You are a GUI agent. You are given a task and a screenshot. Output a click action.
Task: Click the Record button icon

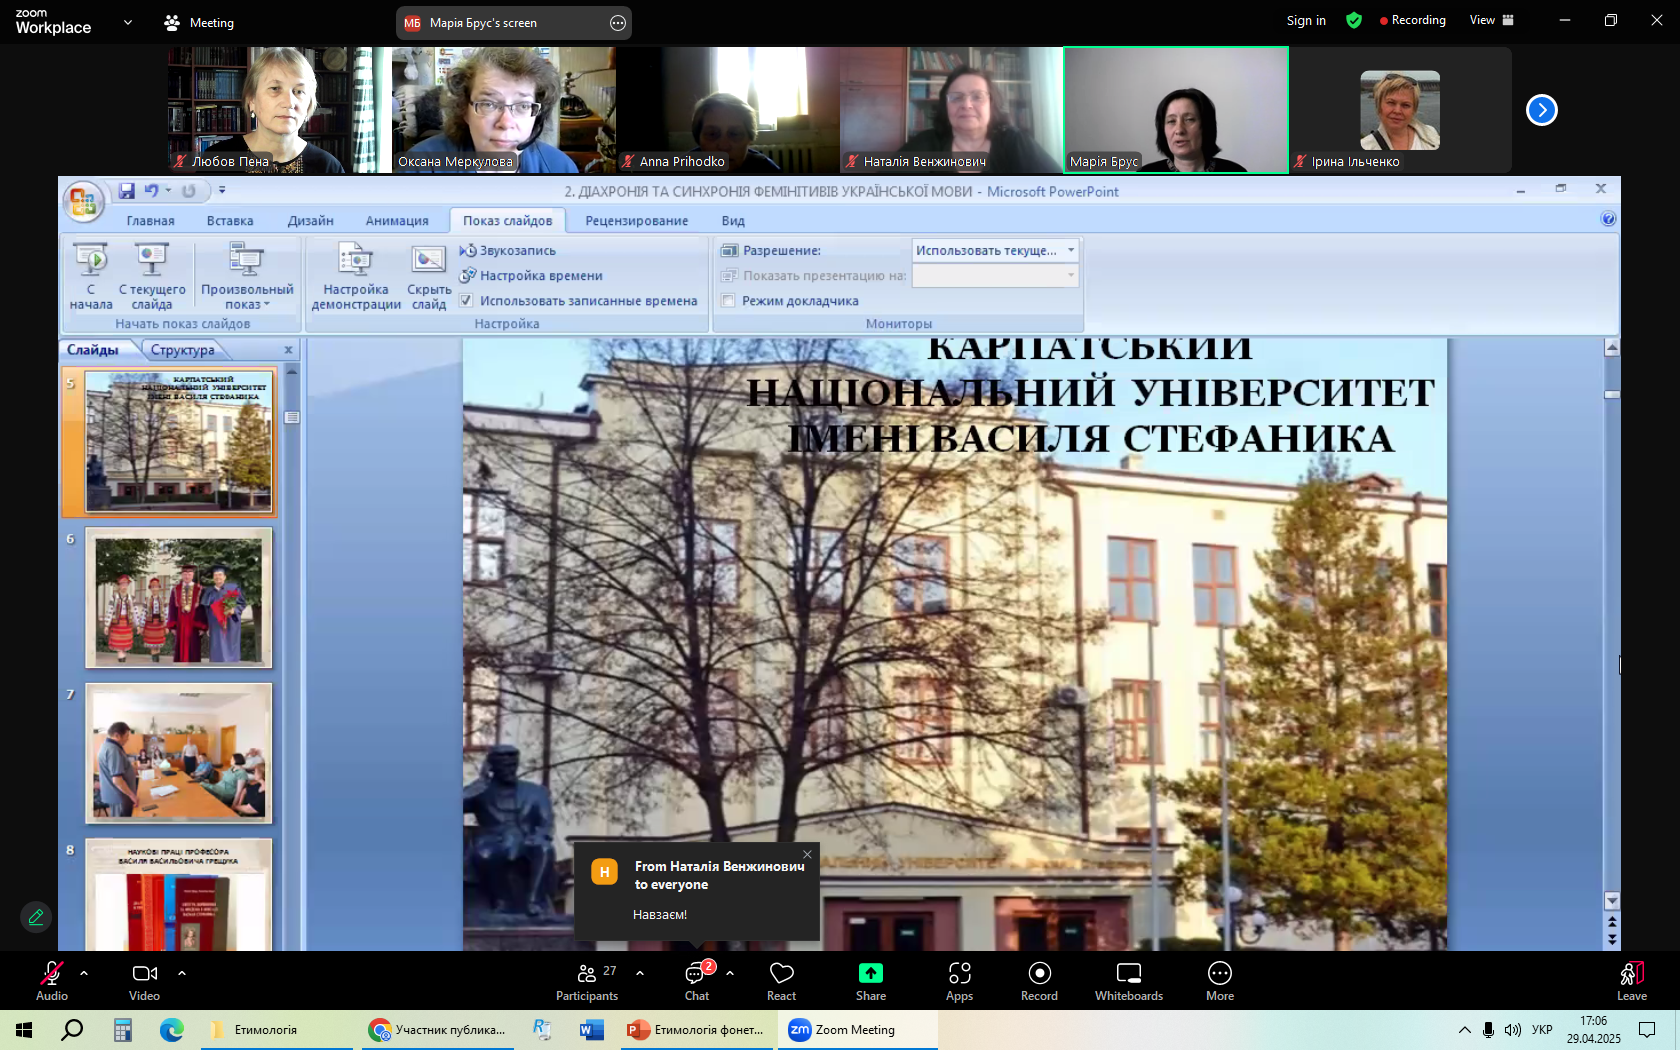(x=1040, y=973)
